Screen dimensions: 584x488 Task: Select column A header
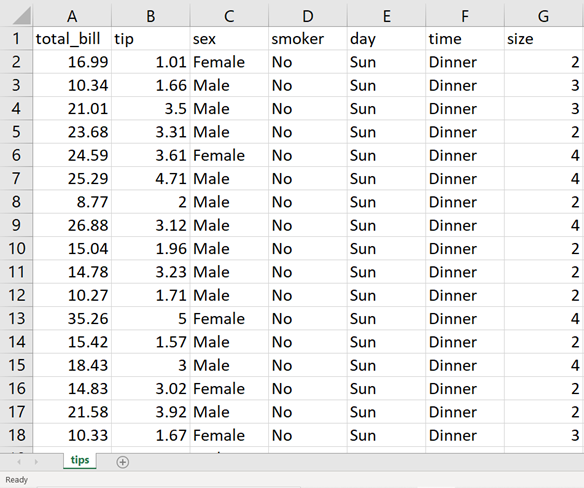click(x=72, y=16)
